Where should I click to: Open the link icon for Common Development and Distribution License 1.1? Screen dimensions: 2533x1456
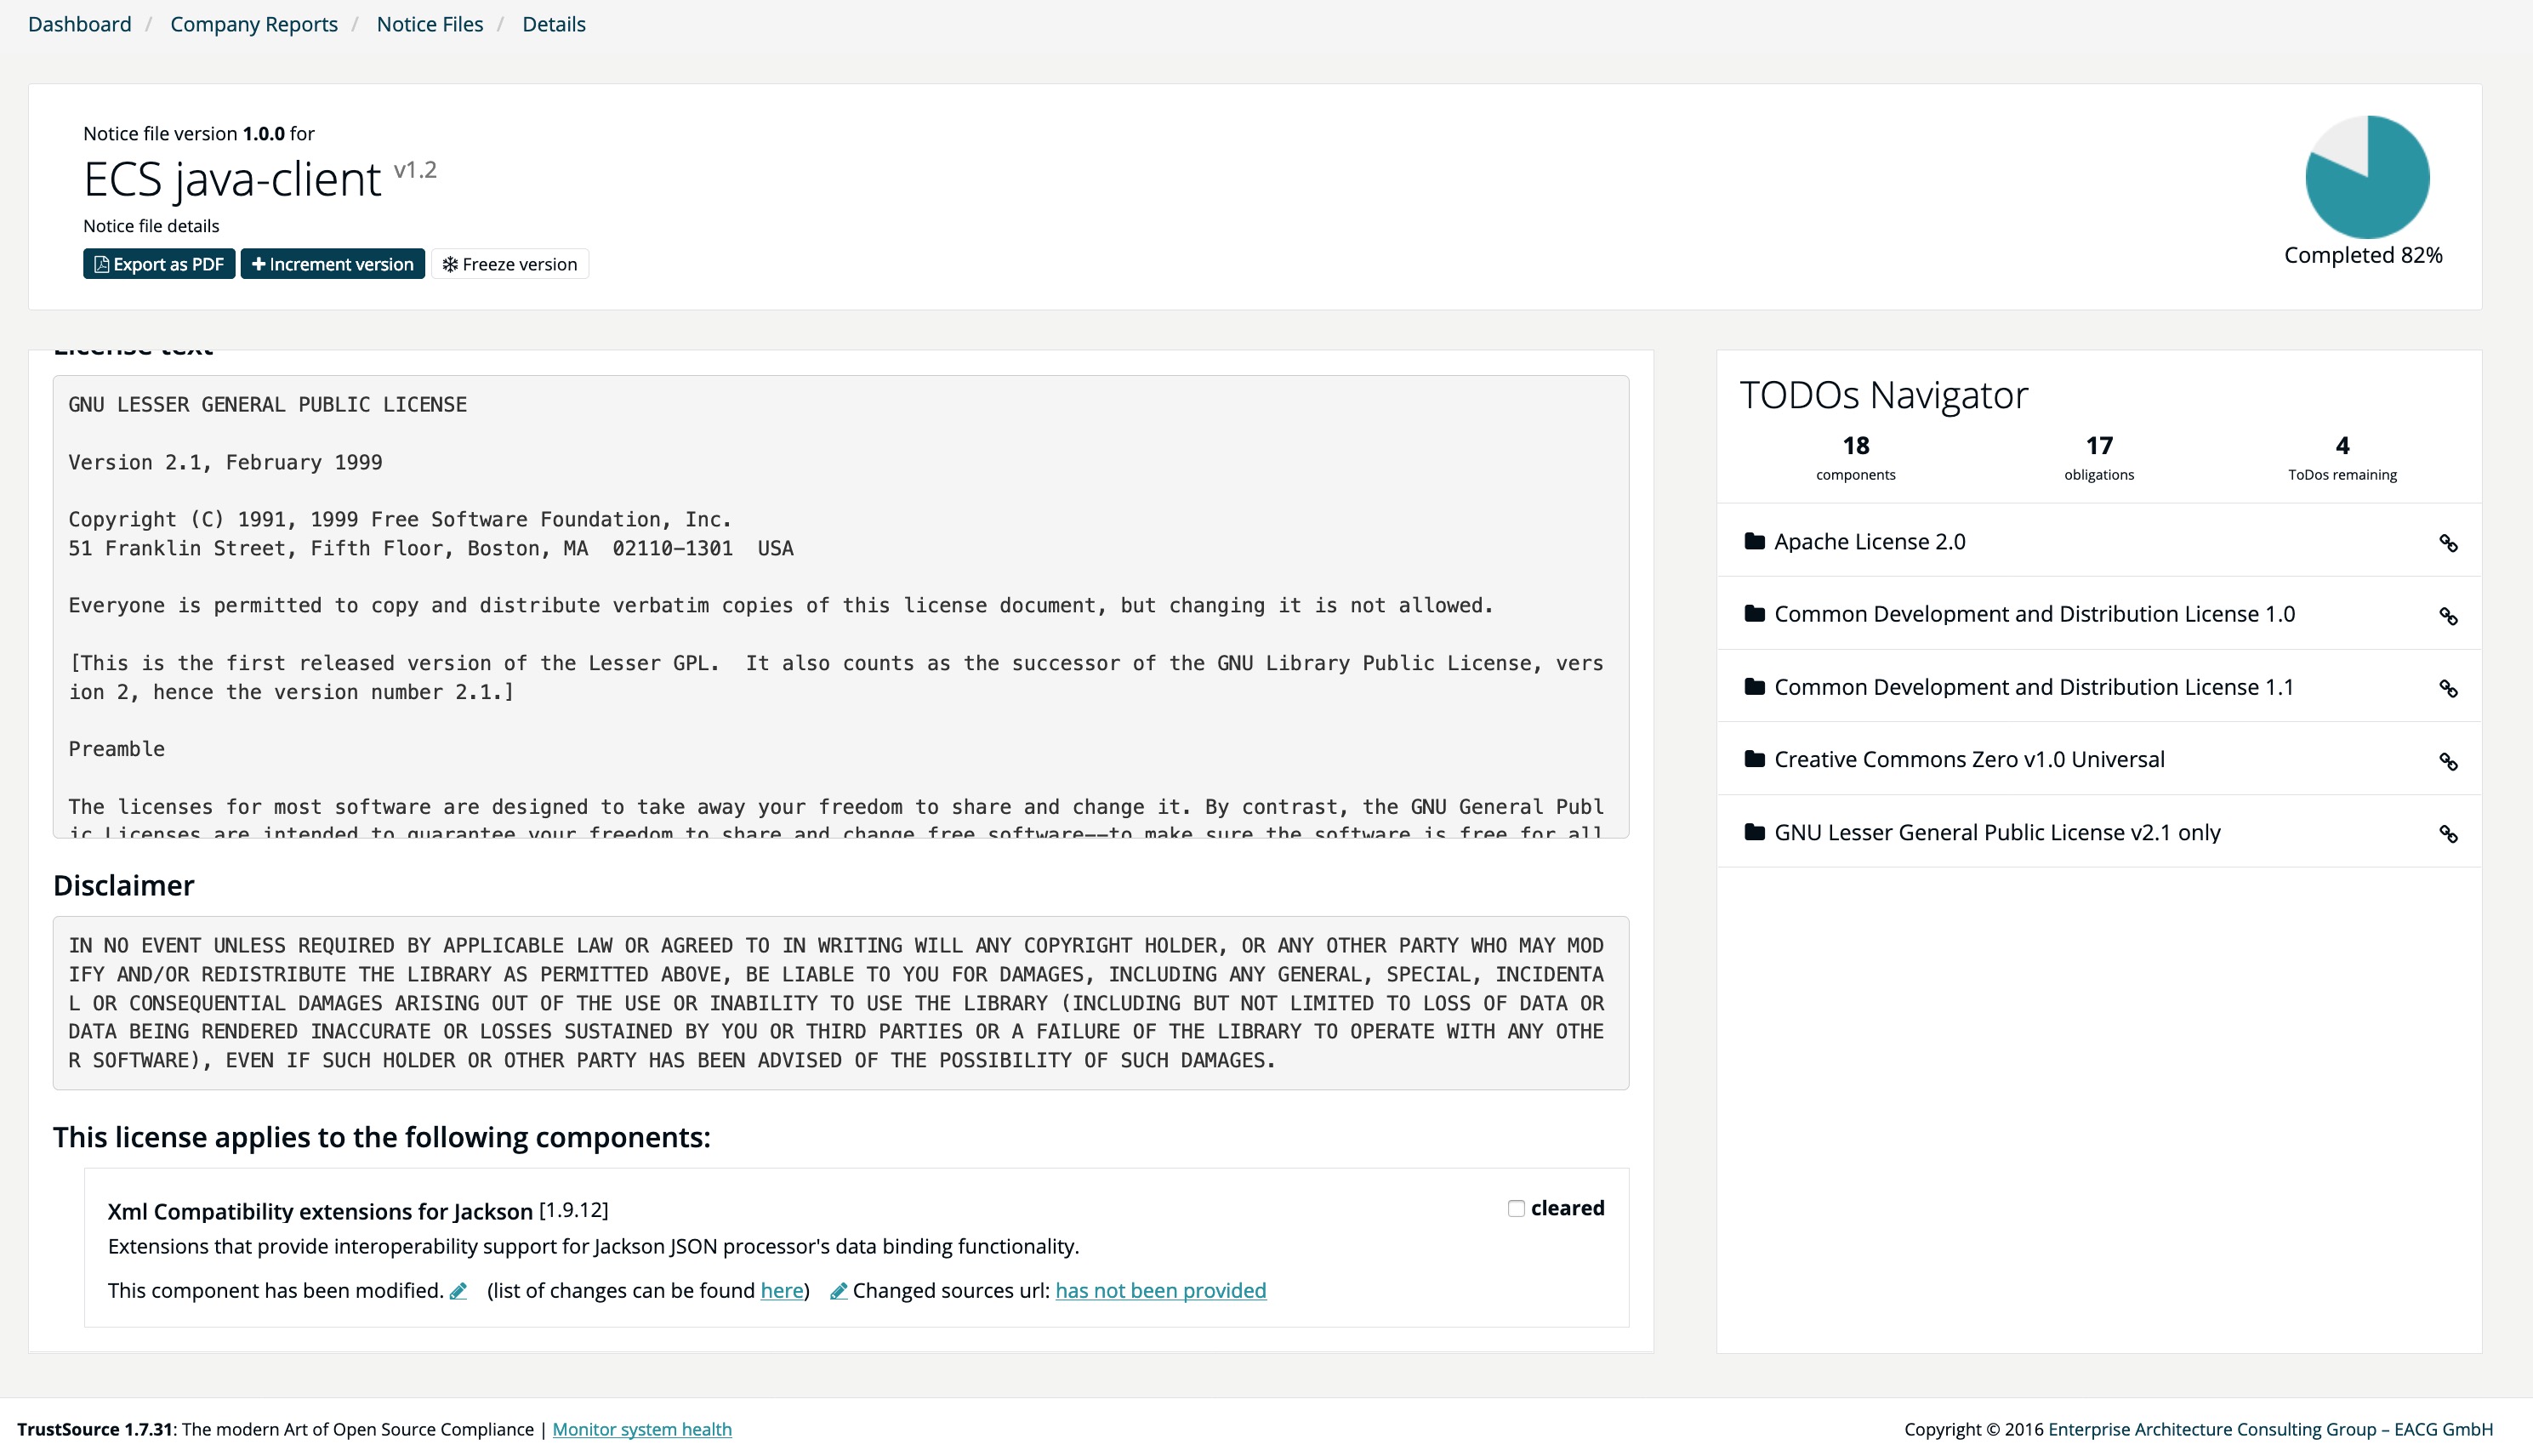2448,688
